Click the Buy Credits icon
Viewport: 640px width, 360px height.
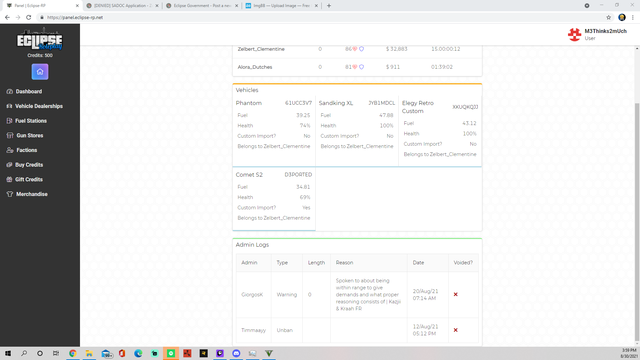pos(9,165)
